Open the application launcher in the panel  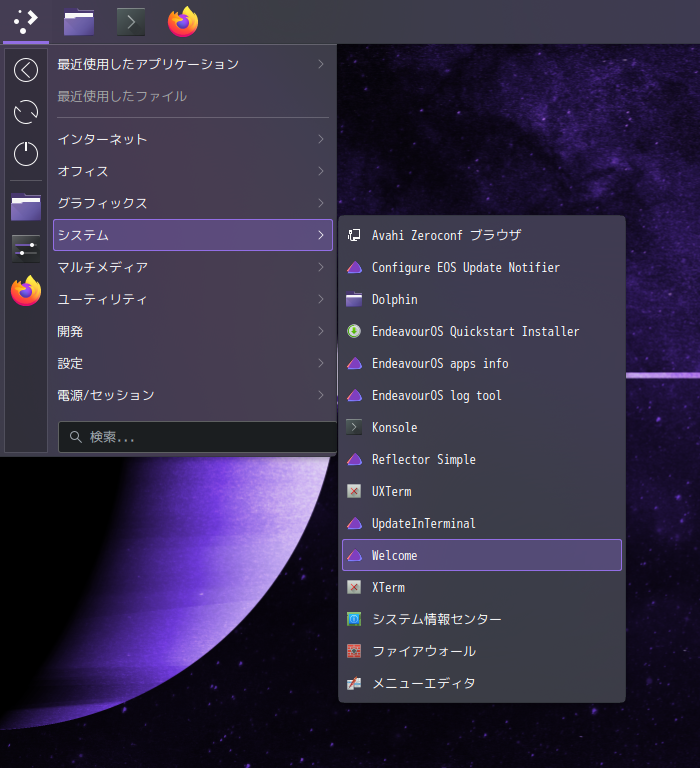point(25,22)
